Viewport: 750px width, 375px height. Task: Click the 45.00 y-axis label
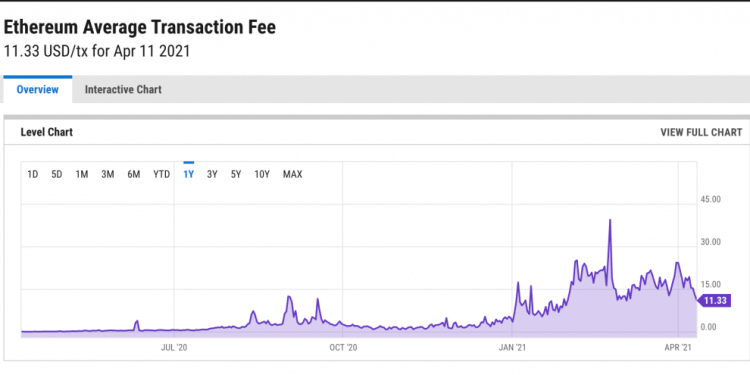coord(710,199)
